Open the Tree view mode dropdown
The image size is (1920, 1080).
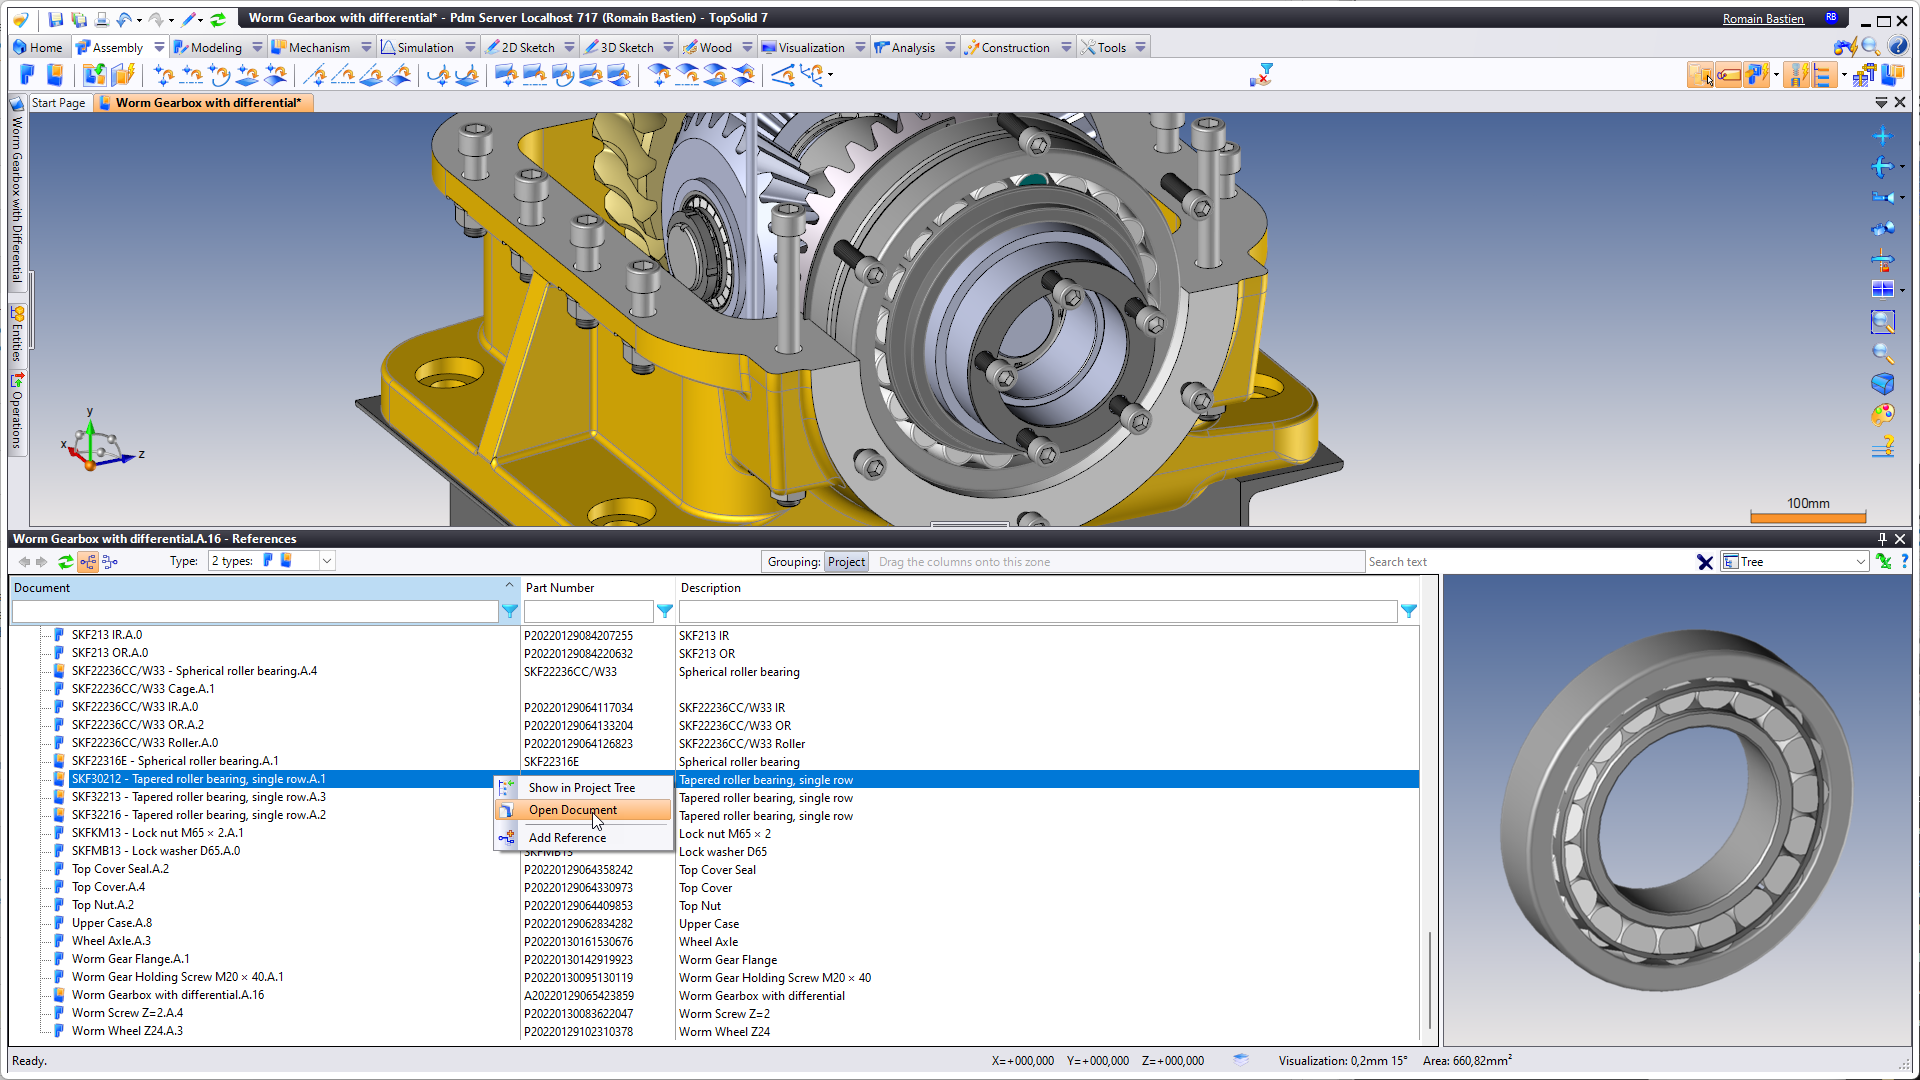point(1861,562)
